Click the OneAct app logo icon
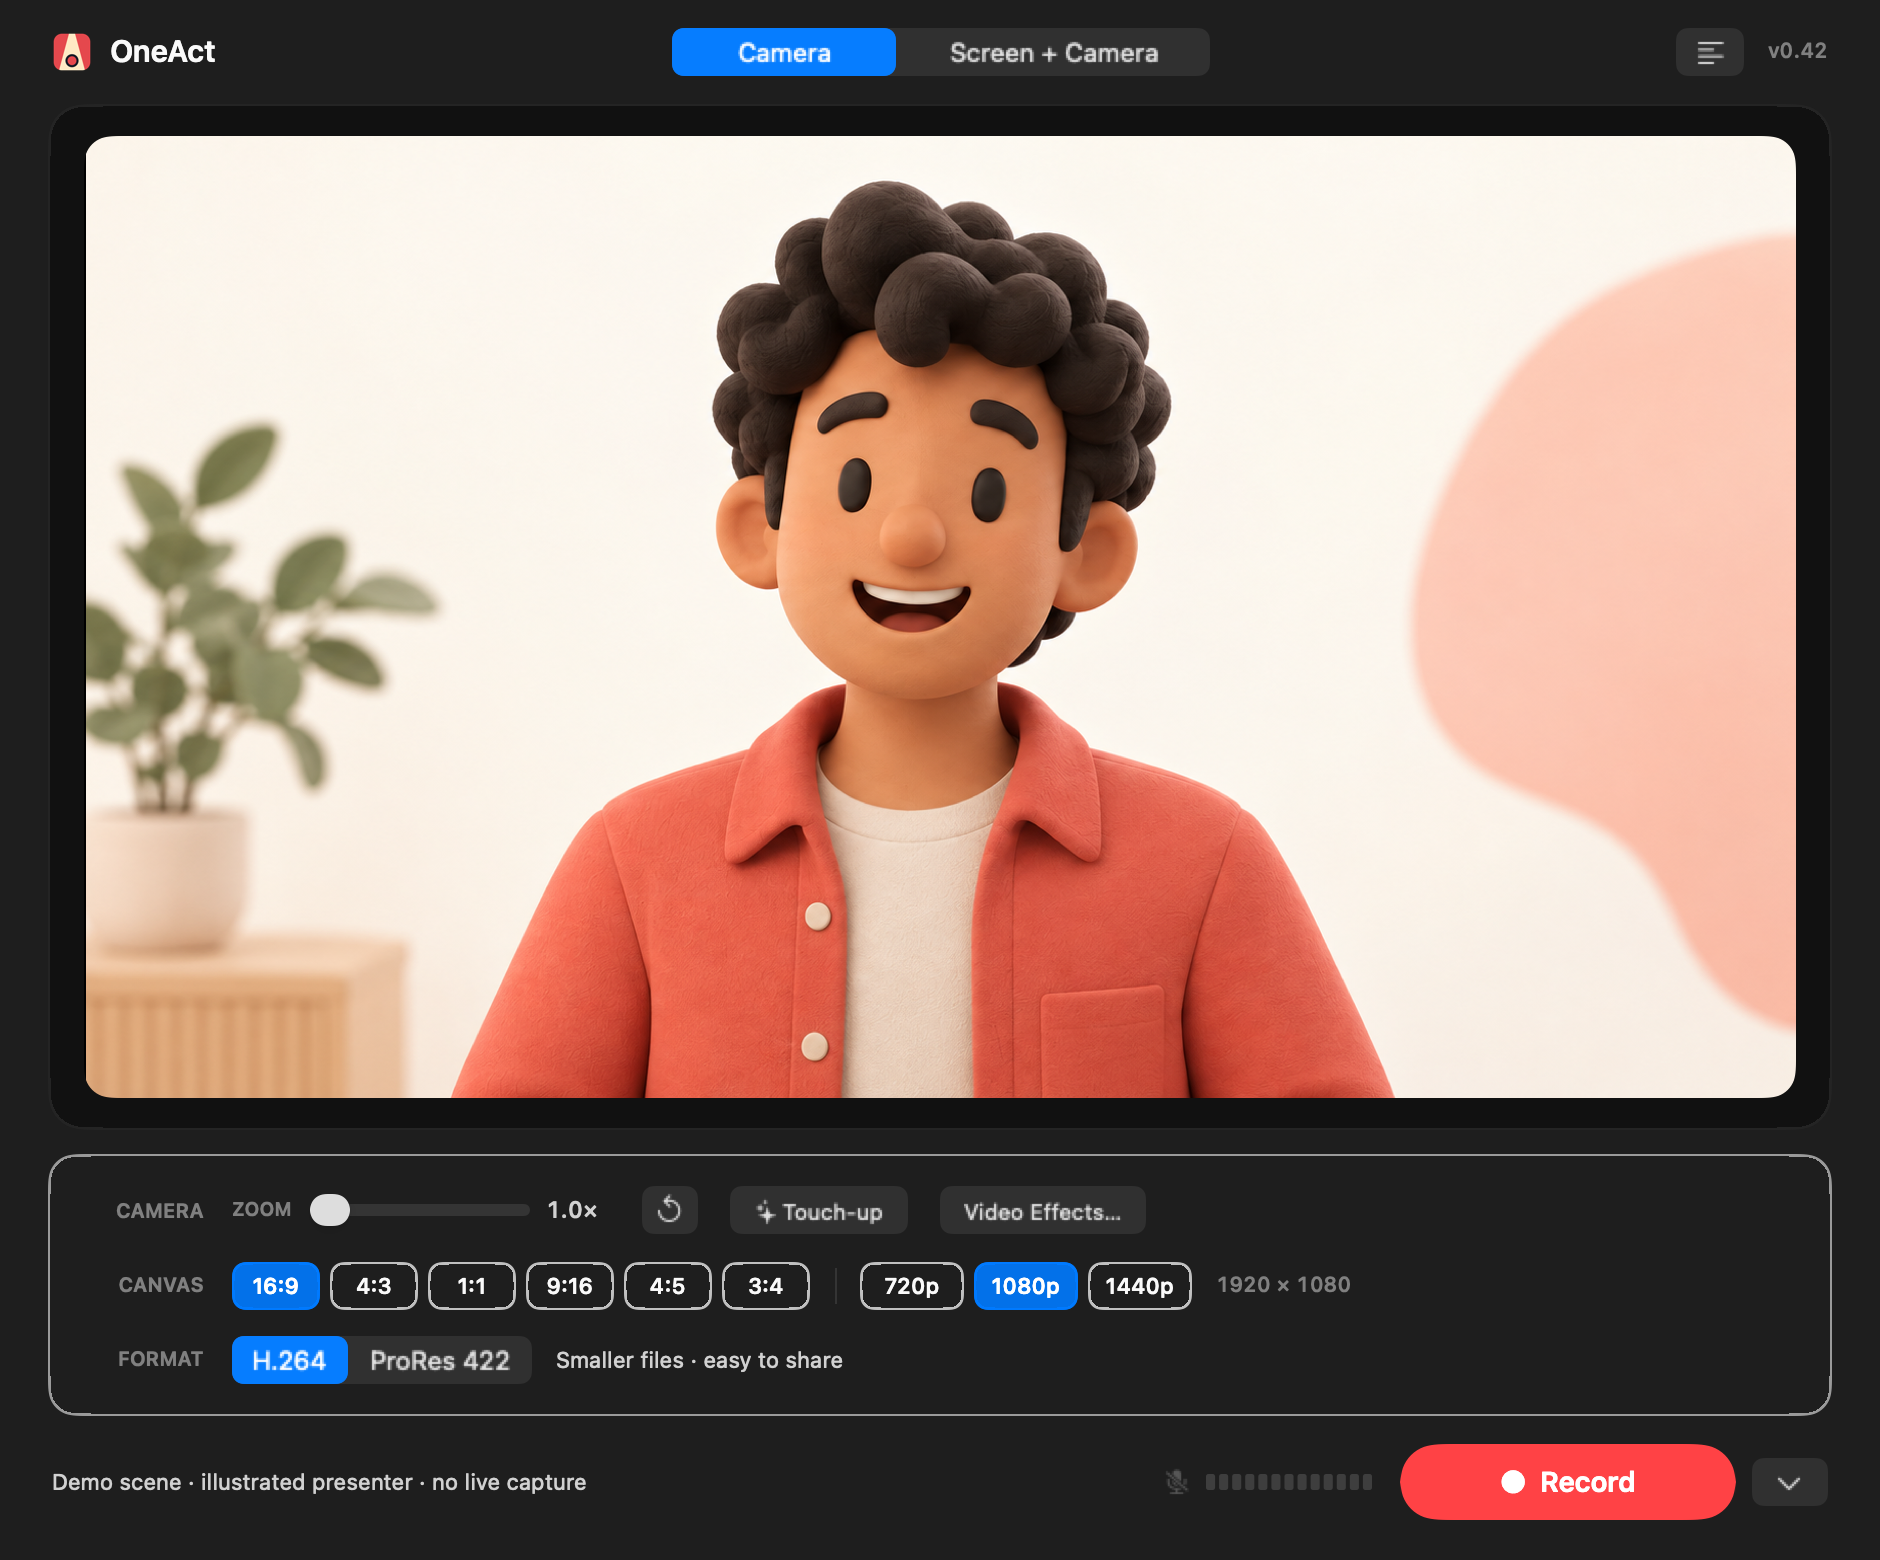The image size is (1880, 1560). (x=72, y=52)
